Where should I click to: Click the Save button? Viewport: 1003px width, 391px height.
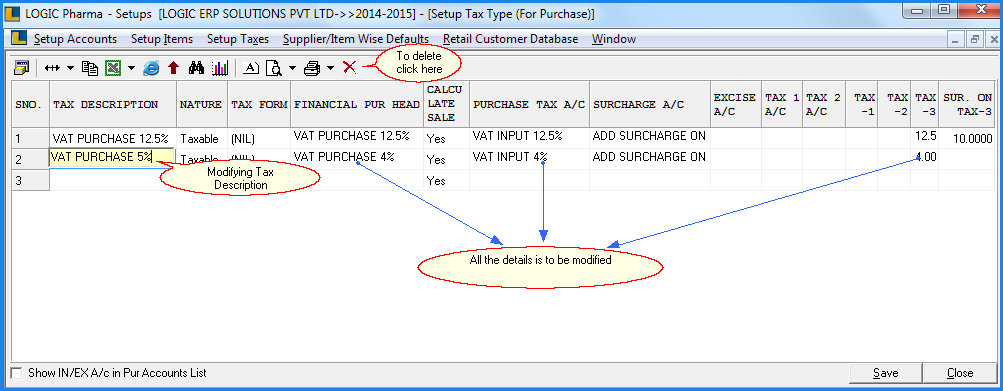[886, 373]
